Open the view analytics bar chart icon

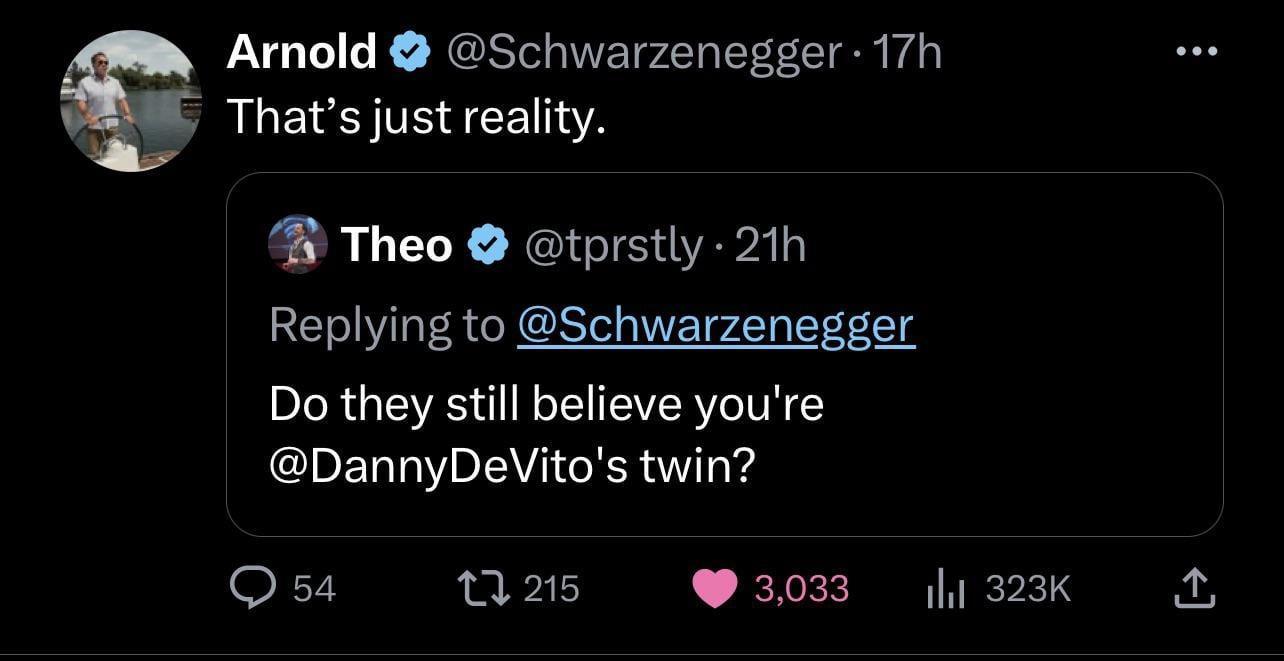944,588
